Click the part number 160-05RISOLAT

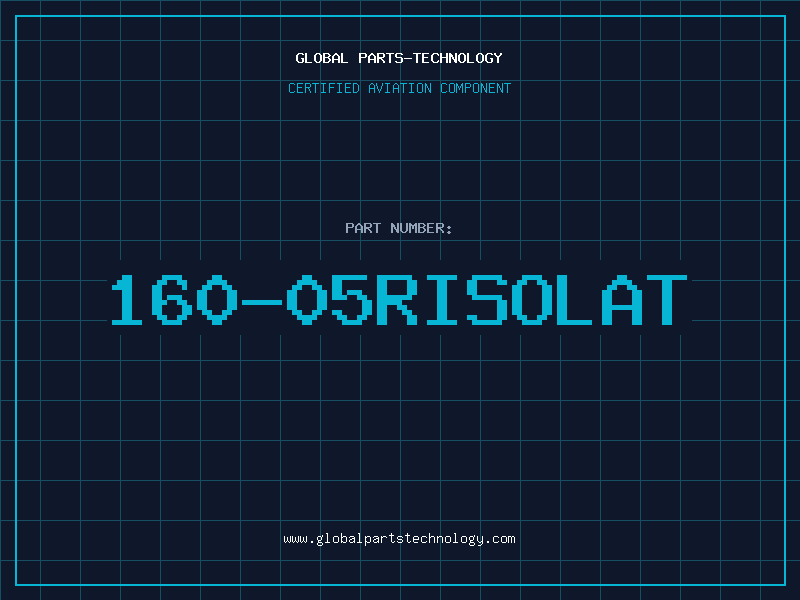click(x=399, y=299)
